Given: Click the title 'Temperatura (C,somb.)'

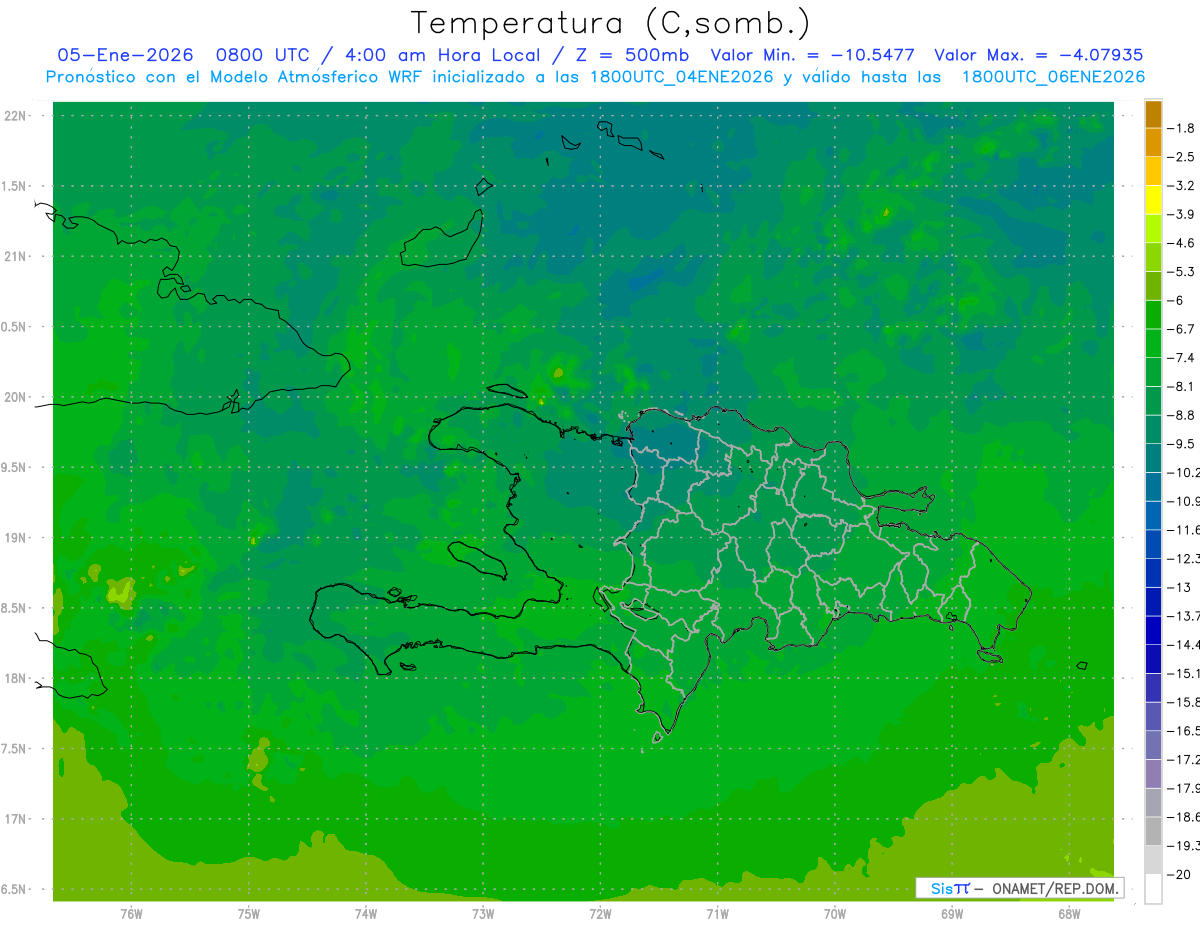Looking at the screenshot, I should pos(611,23).
